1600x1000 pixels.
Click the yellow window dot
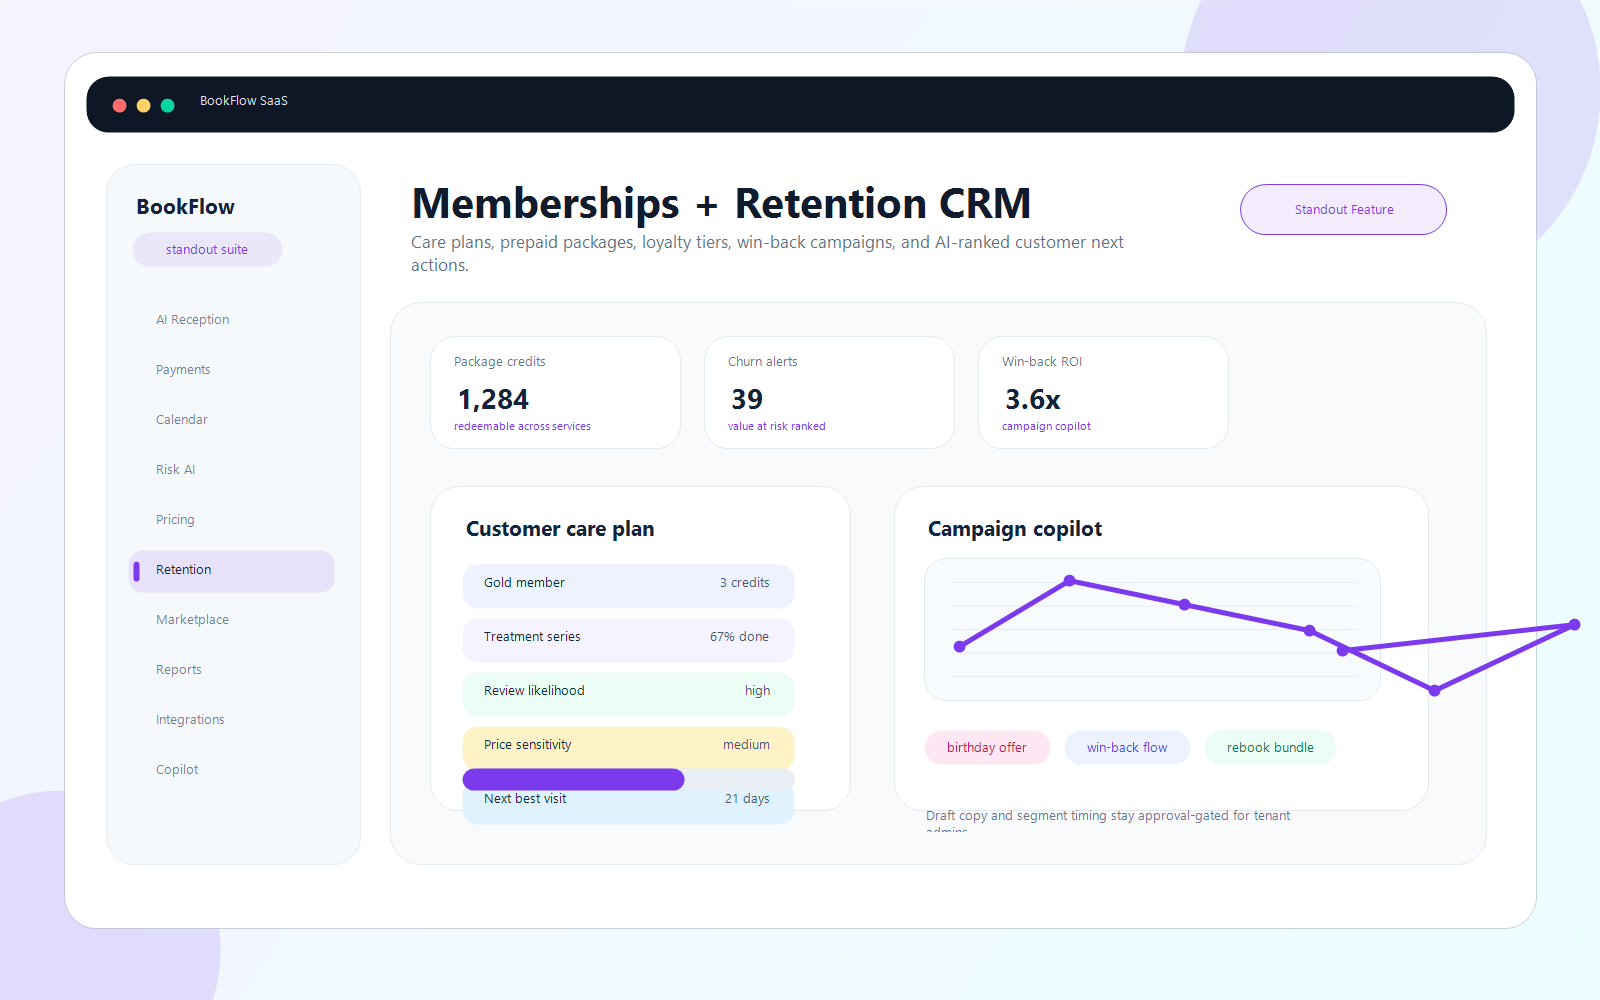(143, 105)
